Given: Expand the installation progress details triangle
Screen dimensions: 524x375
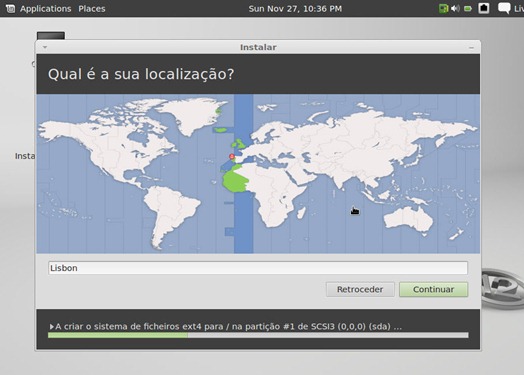Looking at the screenshot, I should click(x=51, y=327).
